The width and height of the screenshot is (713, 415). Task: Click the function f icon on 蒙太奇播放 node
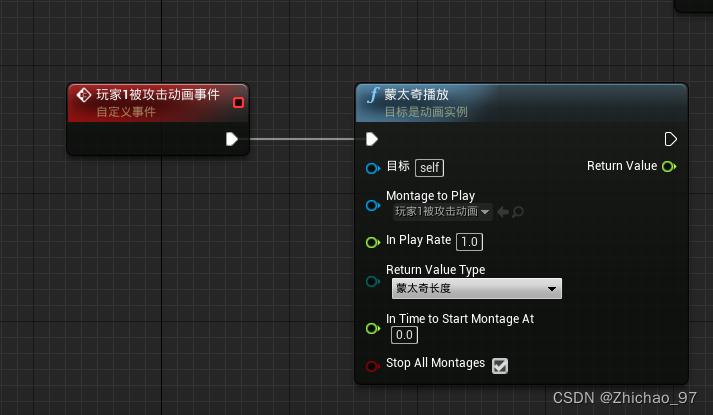[373, 95]
